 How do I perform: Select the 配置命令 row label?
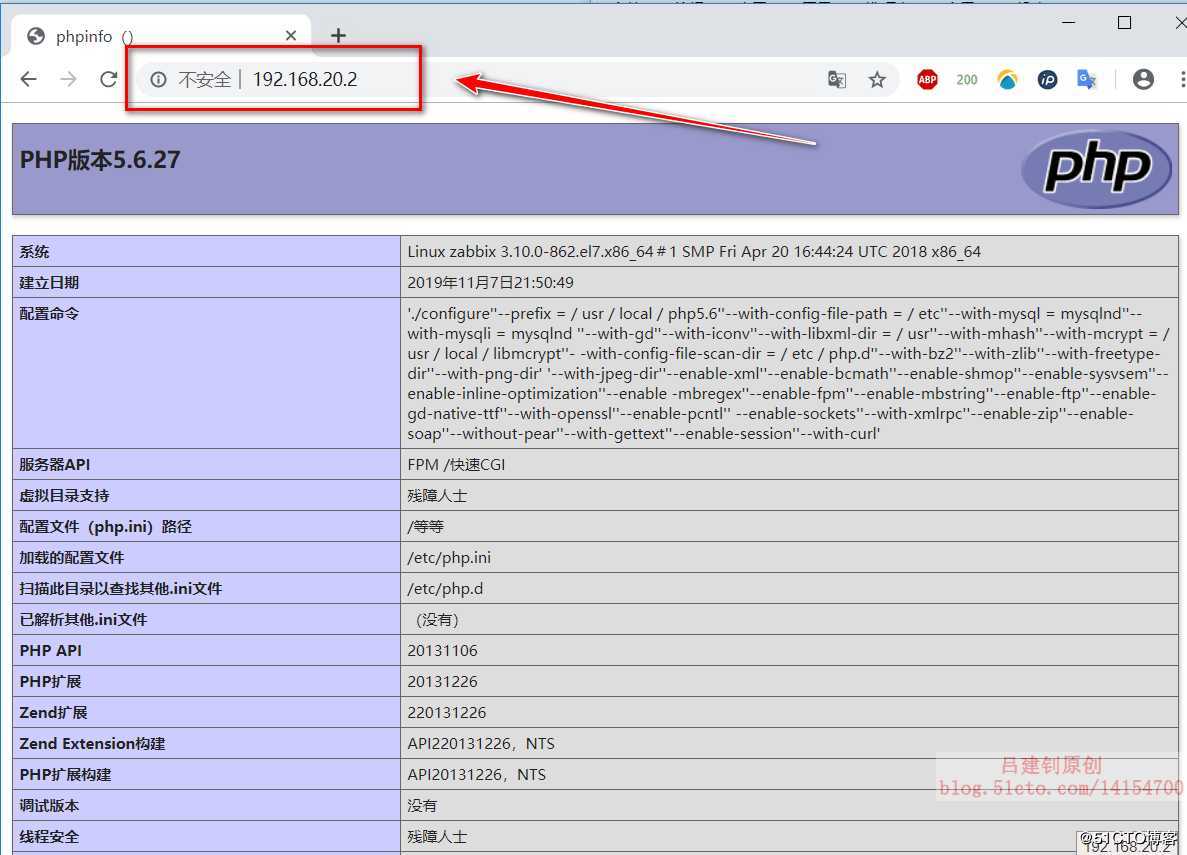49,314
